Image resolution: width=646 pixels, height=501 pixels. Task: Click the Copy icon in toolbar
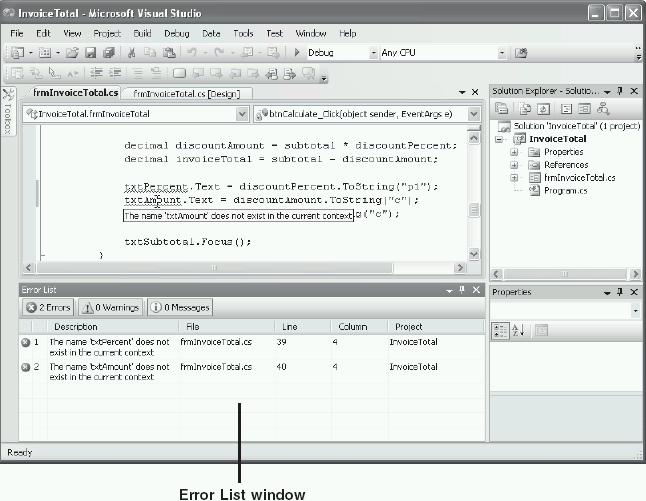pyautogui.click(x=150, y=53)
